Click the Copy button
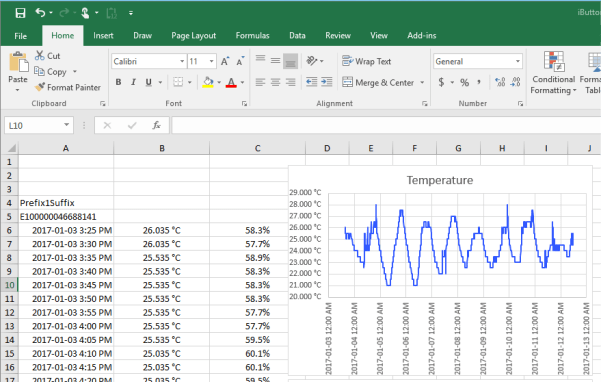601x382 pixels. [x=50, y=72]
